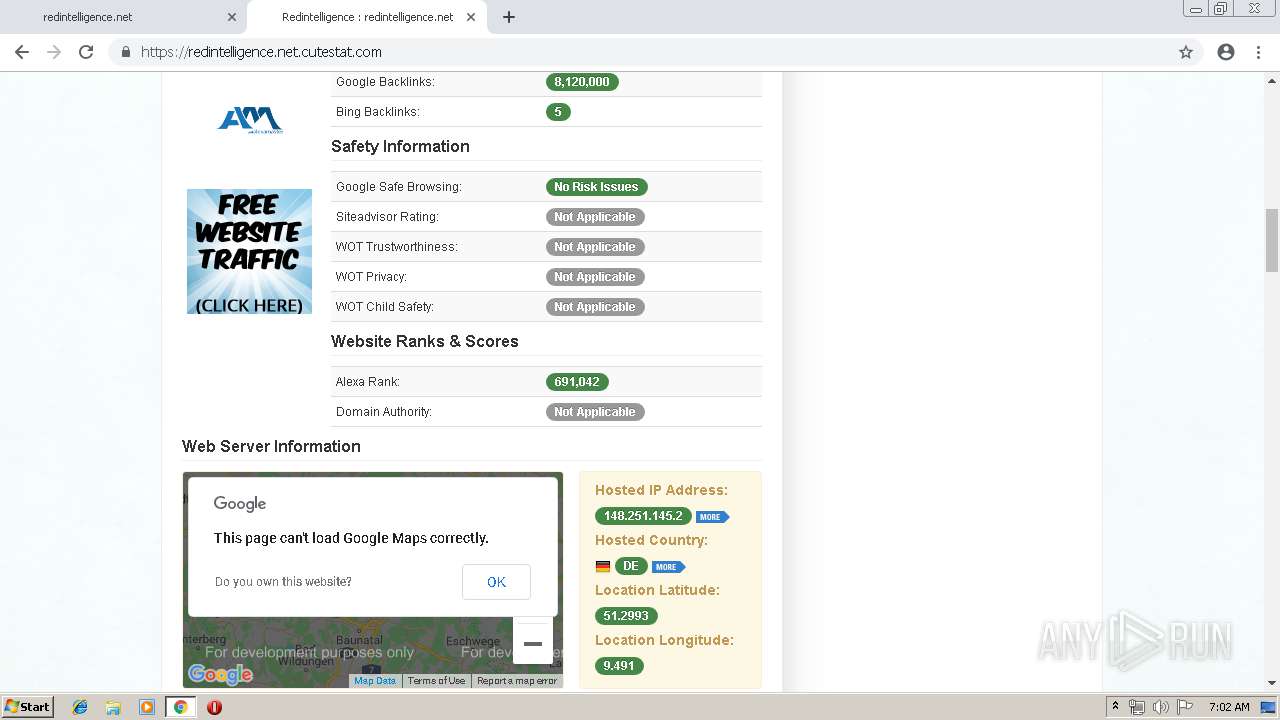This screenshot has width=1280, height=720.
Task: View site security padlock info
Action: [126, 52]
